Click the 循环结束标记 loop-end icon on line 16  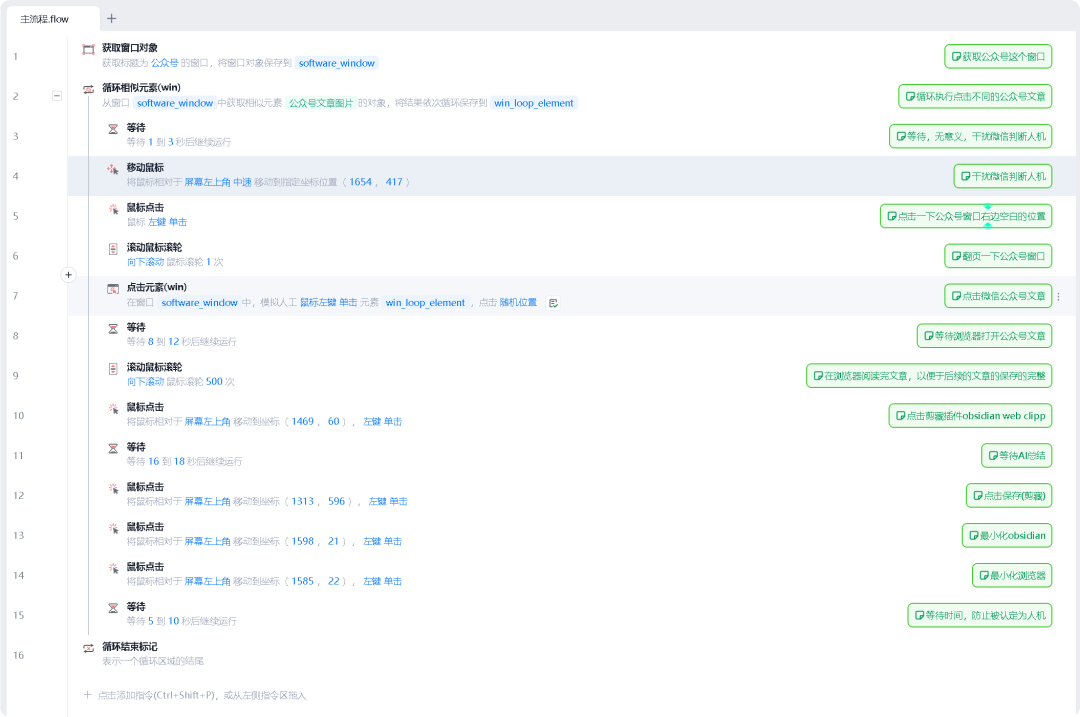(88, 646)
